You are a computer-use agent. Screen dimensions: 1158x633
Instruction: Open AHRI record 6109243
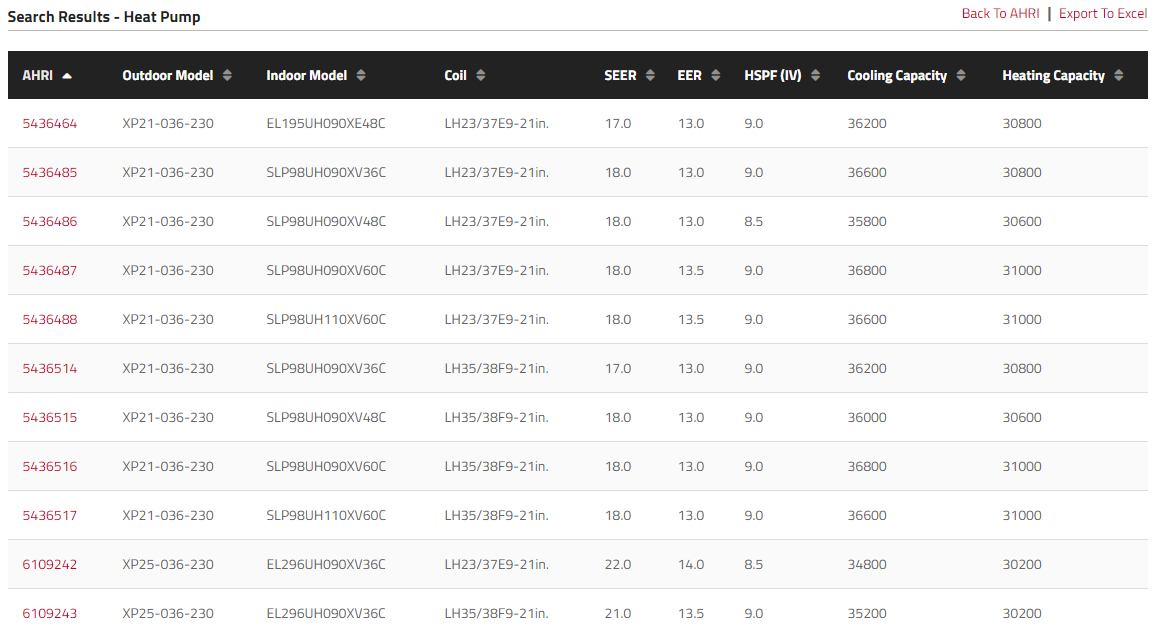pyautogui.click(x=49, y=613)
